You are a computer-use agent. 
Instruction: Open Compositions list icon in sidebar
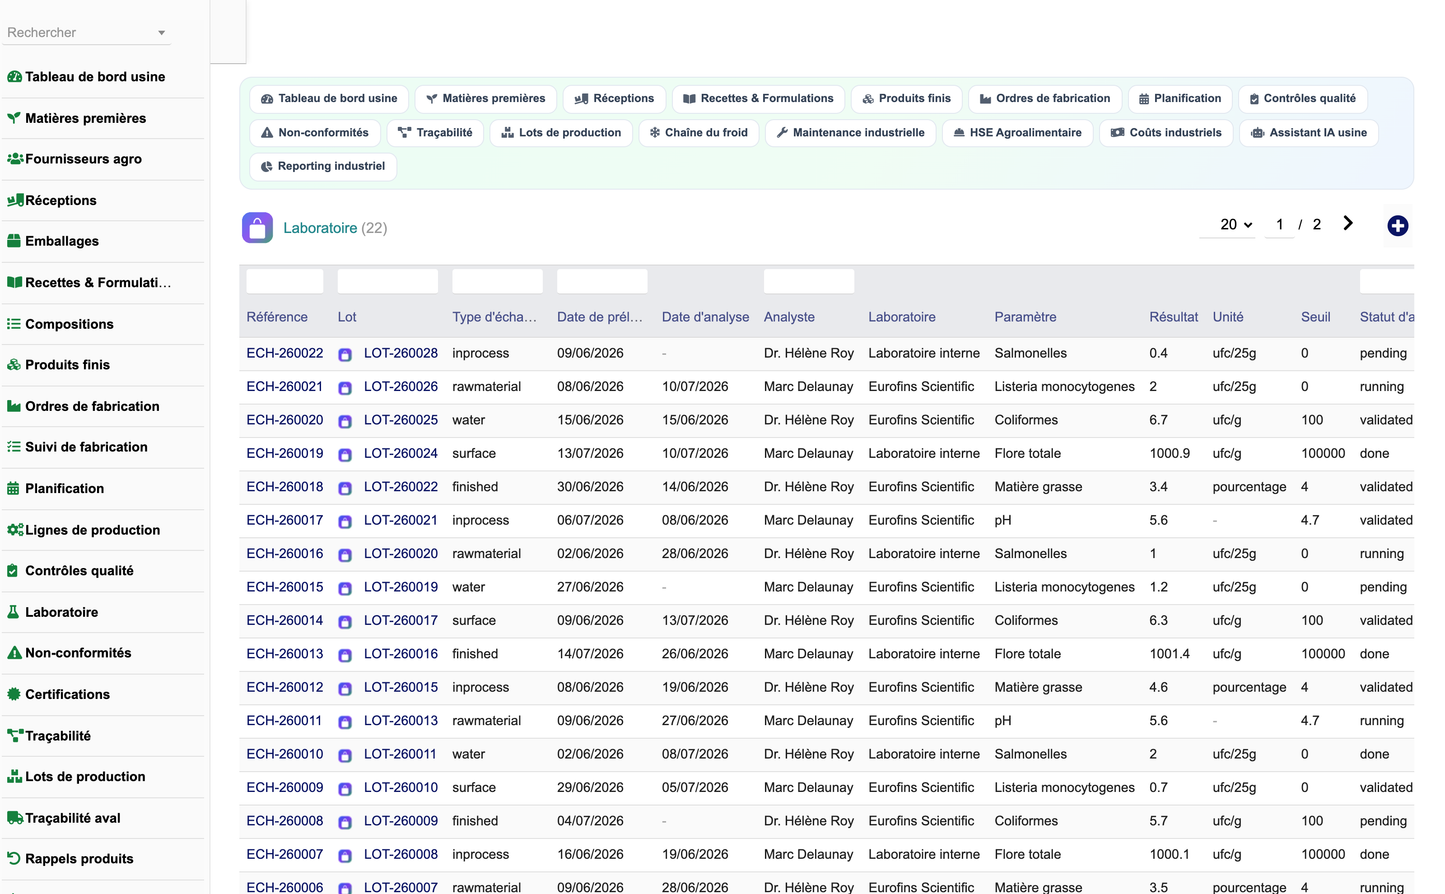[x=14, y=324]
